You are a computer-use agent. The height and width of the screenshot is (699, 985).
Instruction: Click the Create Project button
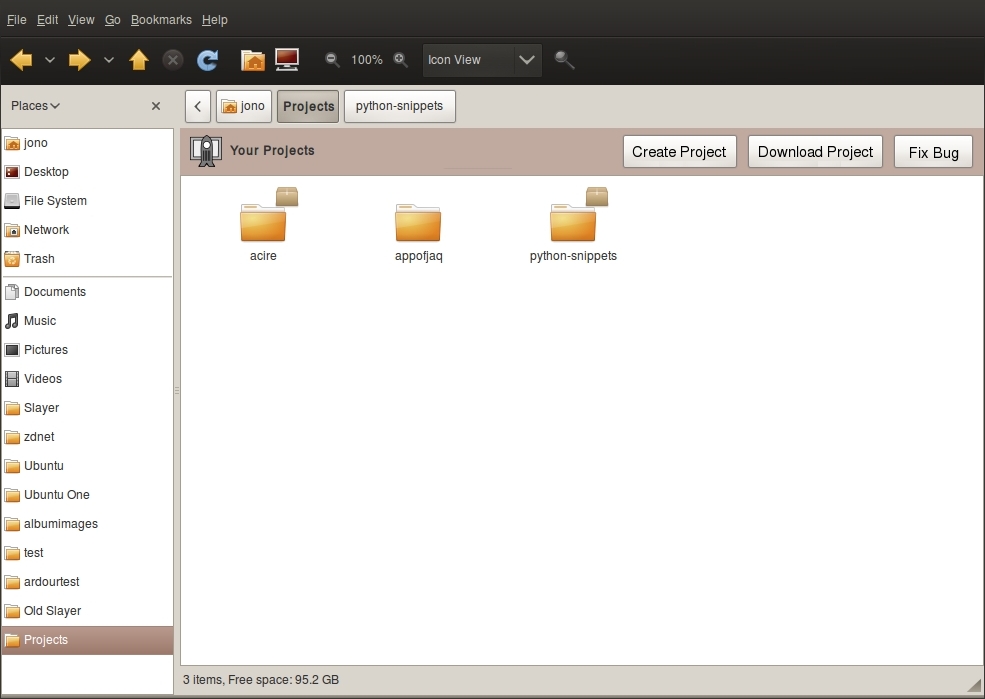679,152
